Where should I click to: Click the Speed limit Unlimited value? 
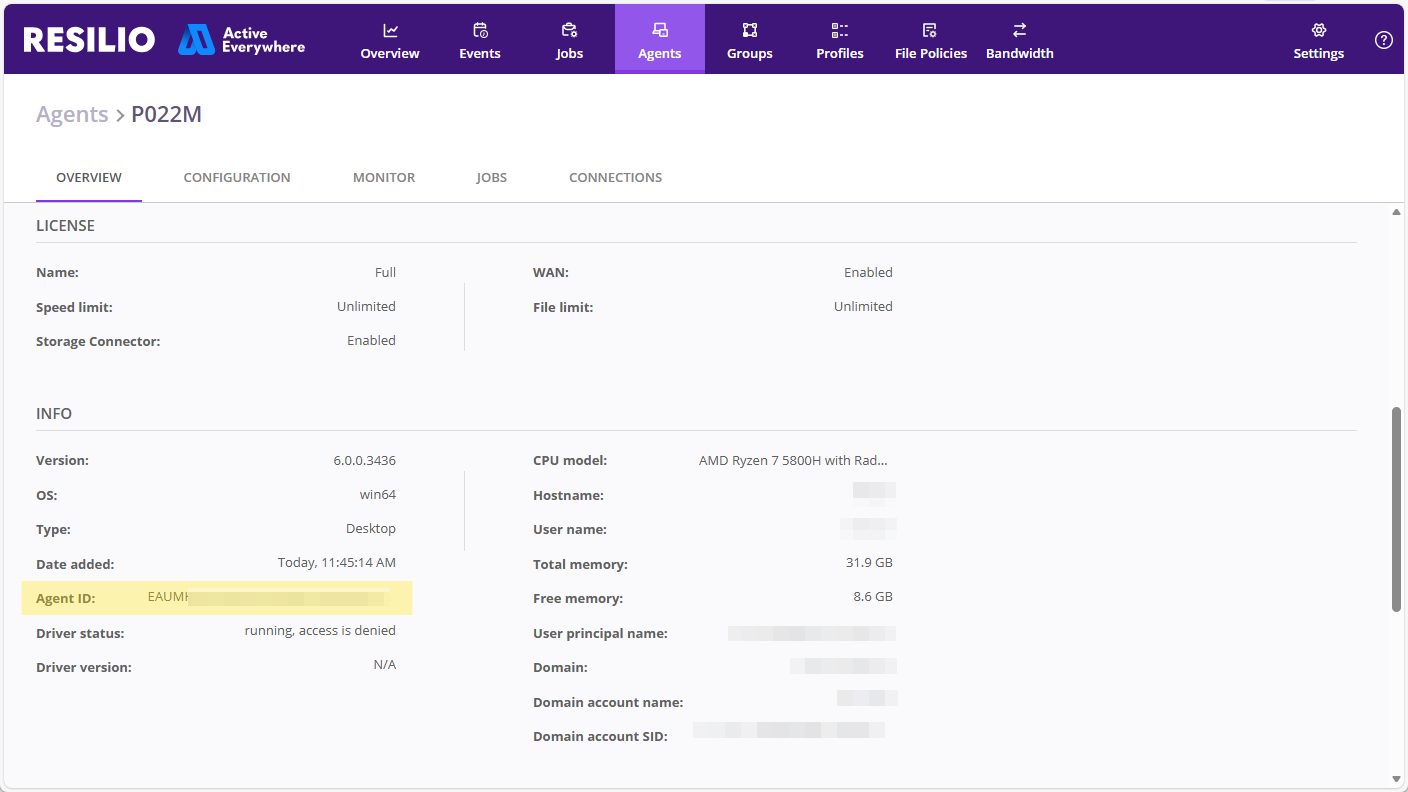[x=366, y=307]
